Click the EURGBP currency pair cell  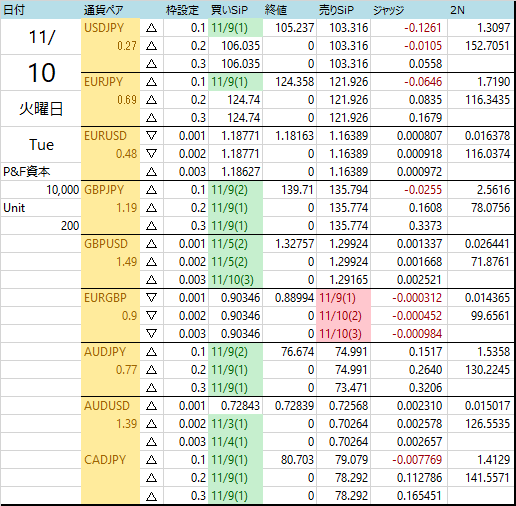110,298
